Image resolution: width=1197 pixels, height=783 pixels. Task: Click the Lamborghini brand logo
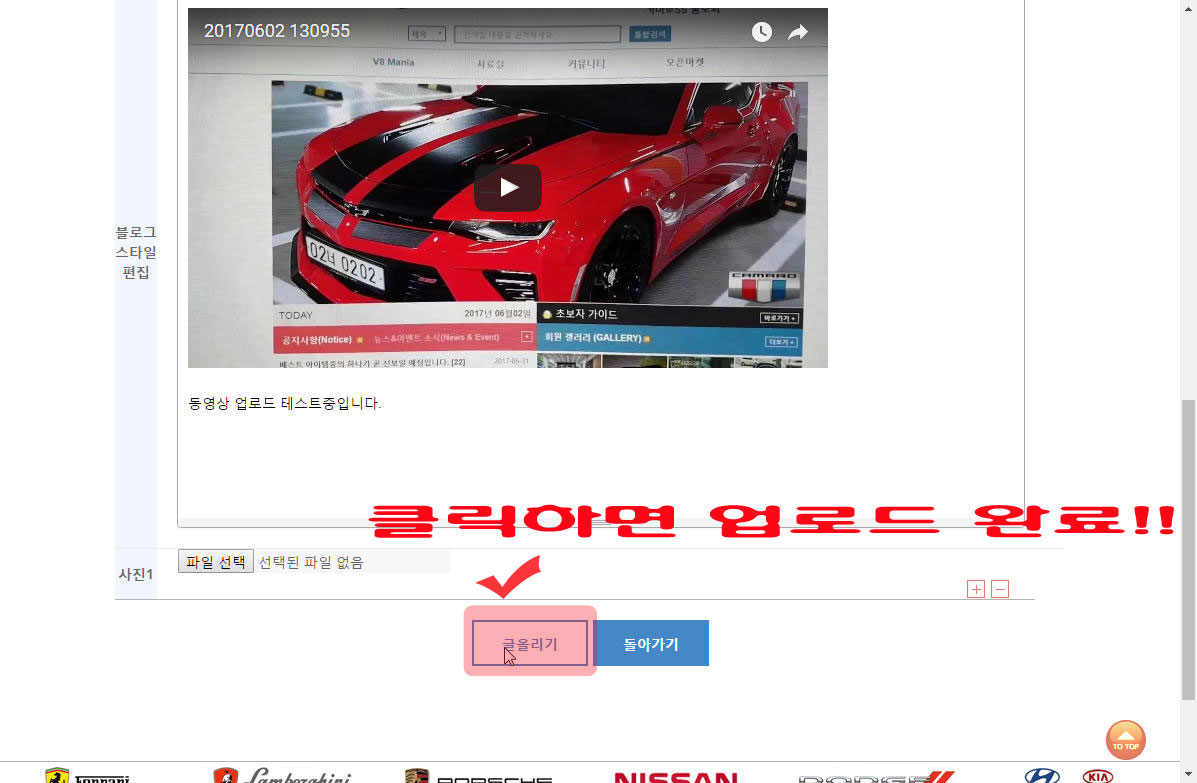pyautogui.click(x=282, y=775)
